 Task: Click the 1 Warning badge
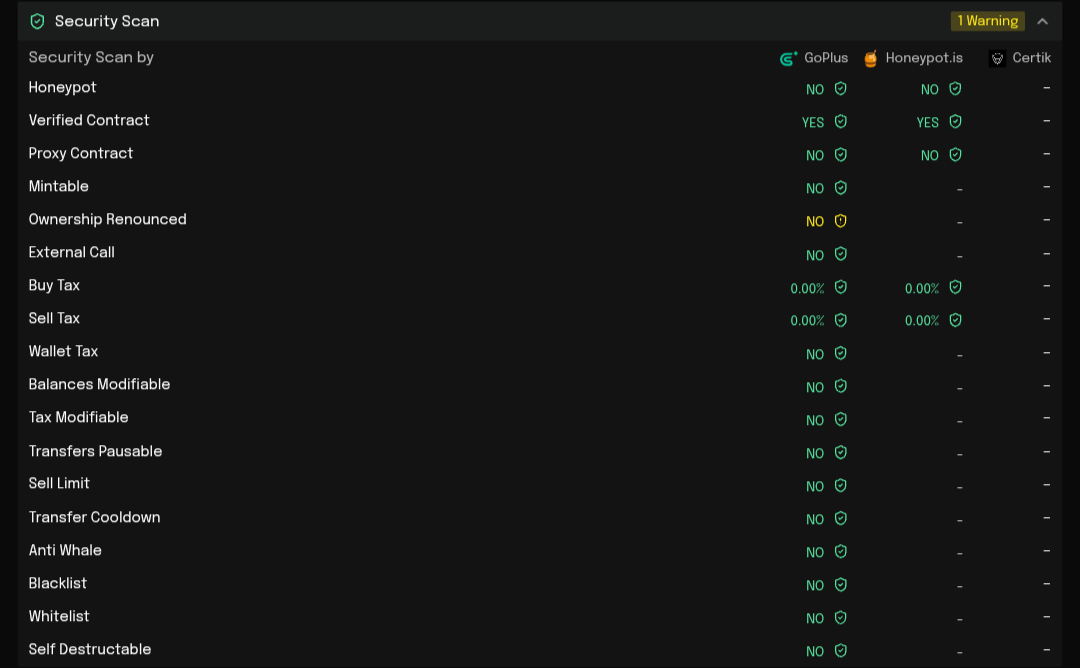[x=987, y=21]
